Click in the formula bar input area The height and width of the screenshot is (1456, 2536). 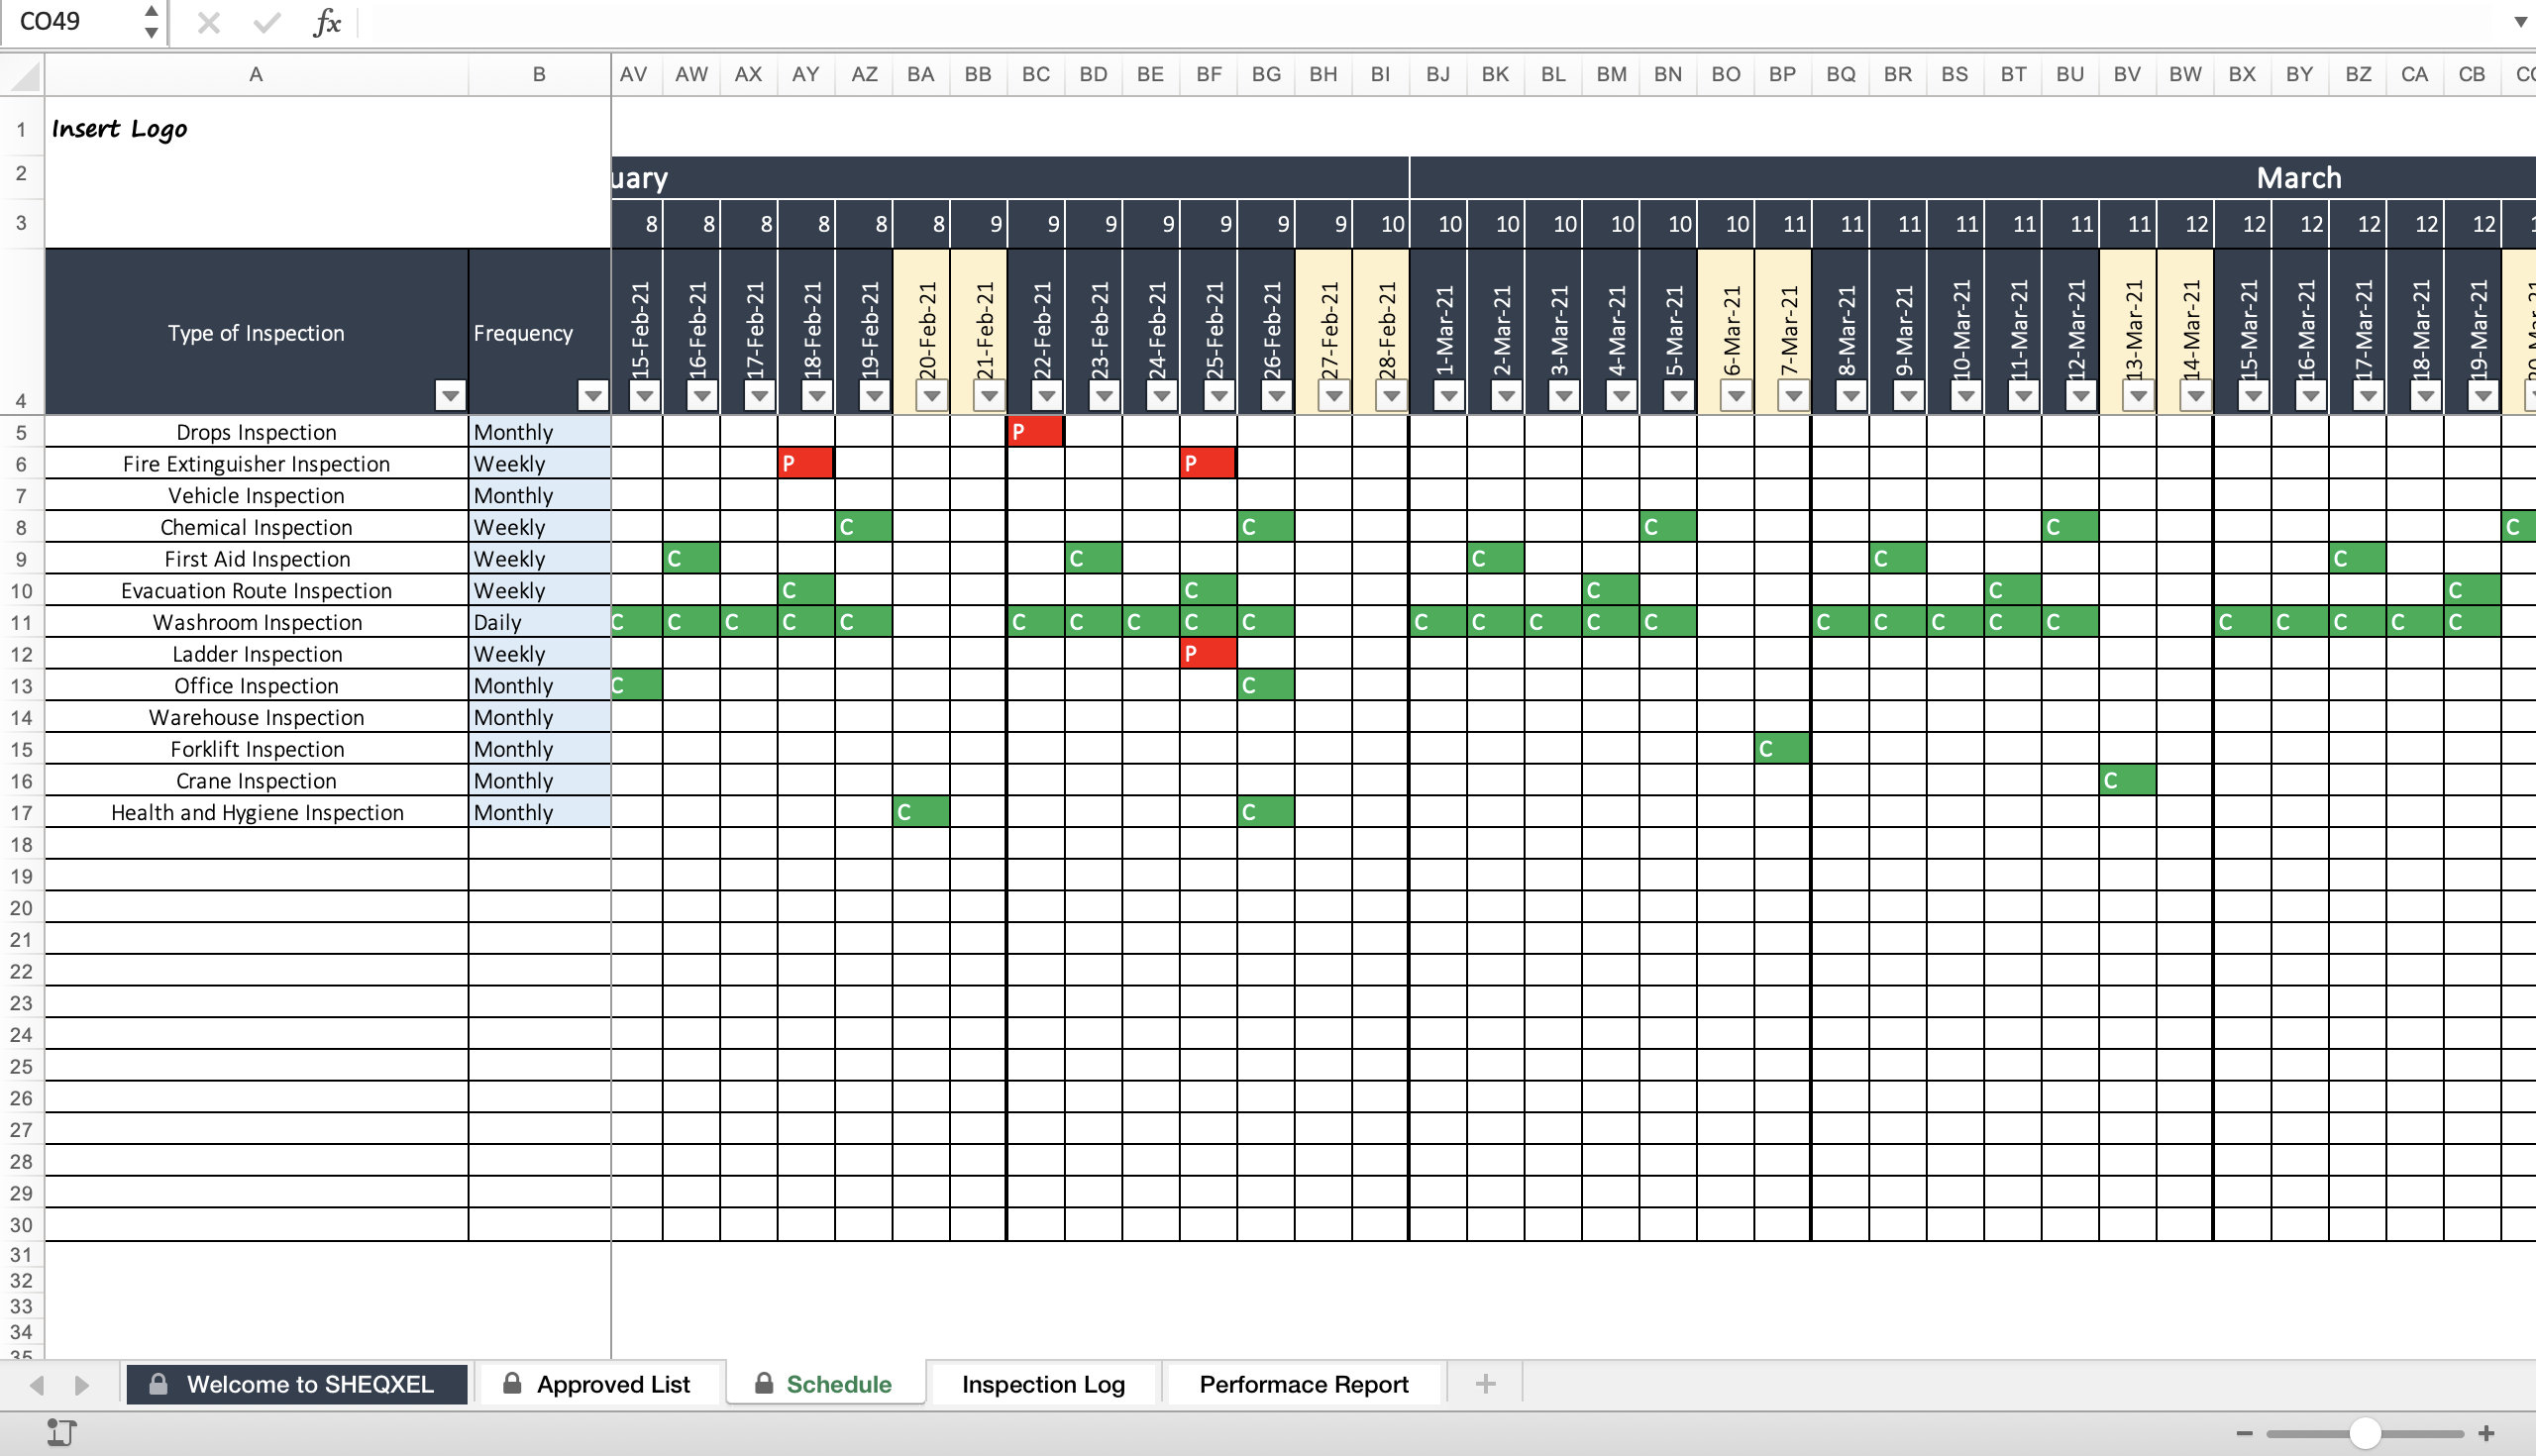point(1430,22)
